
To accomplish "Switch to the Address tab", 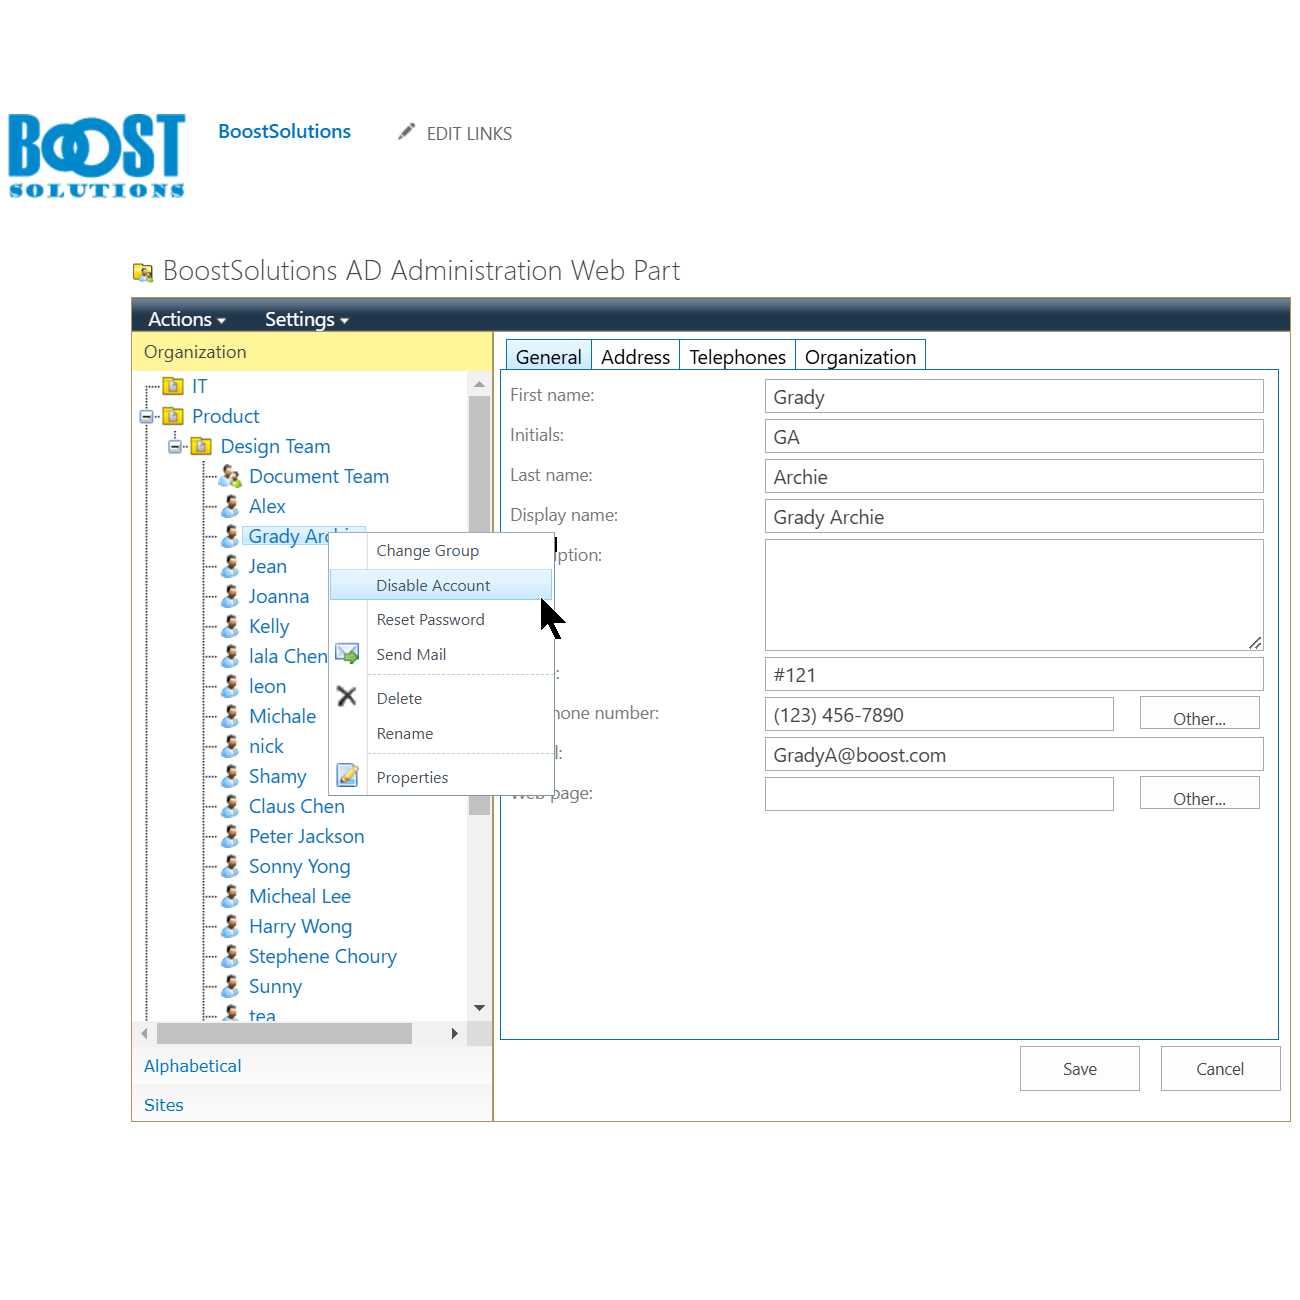I will coord(636,356).
